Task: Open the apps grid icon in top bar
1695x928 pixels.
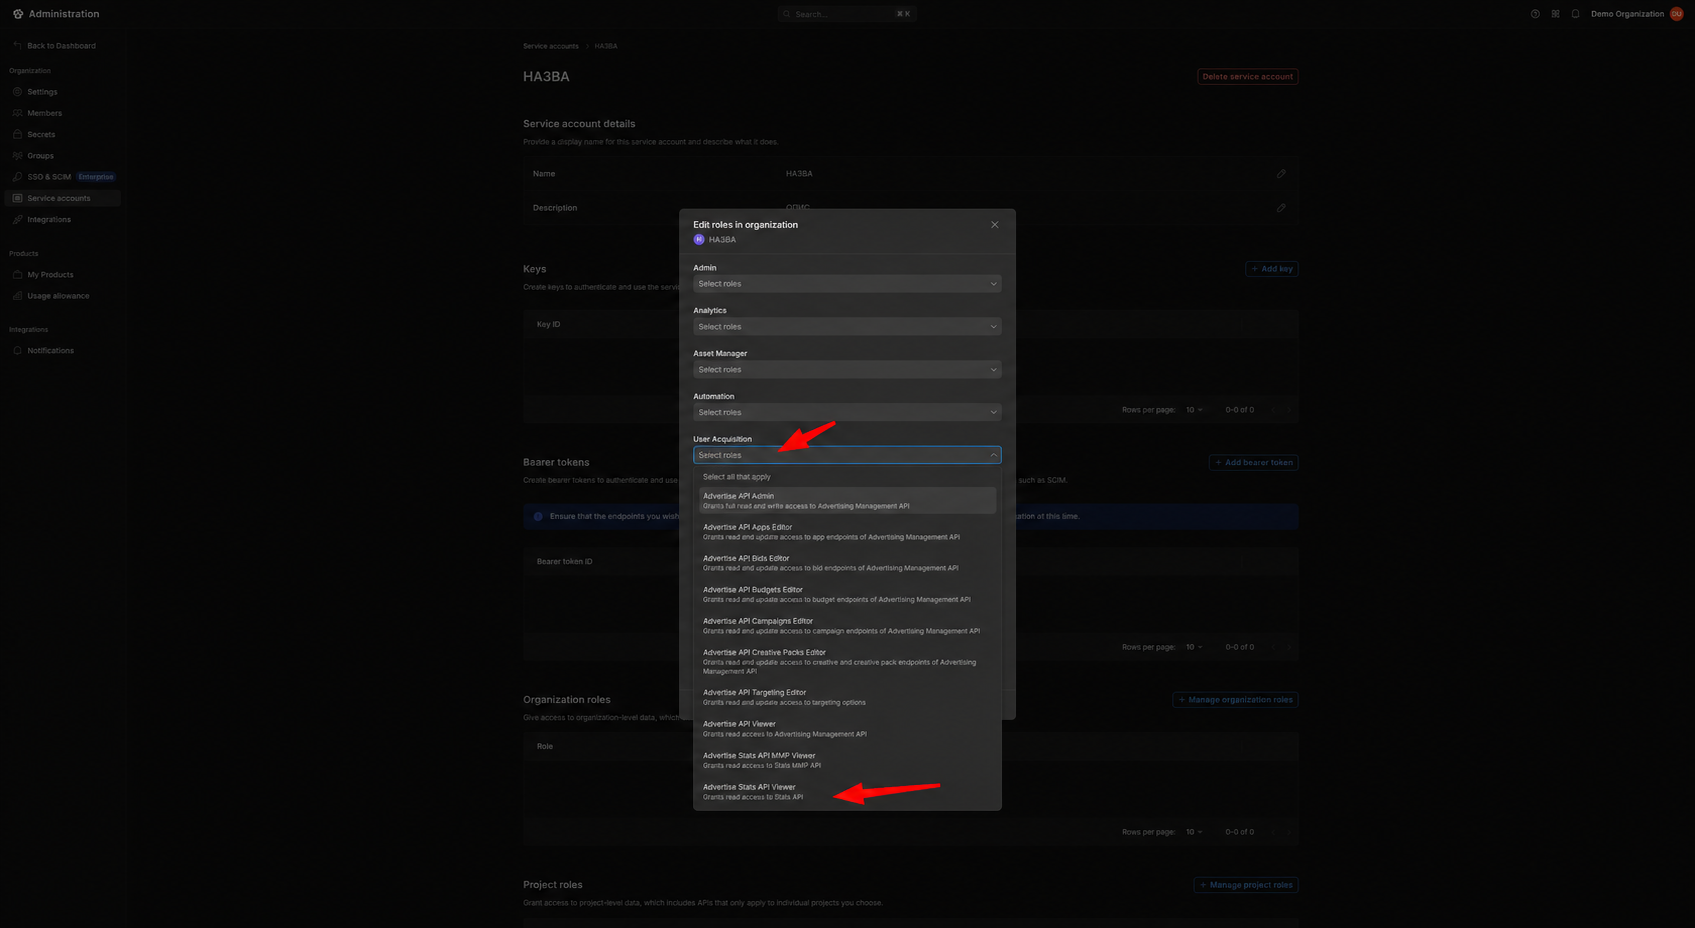Action: [x=1555, y=14]
